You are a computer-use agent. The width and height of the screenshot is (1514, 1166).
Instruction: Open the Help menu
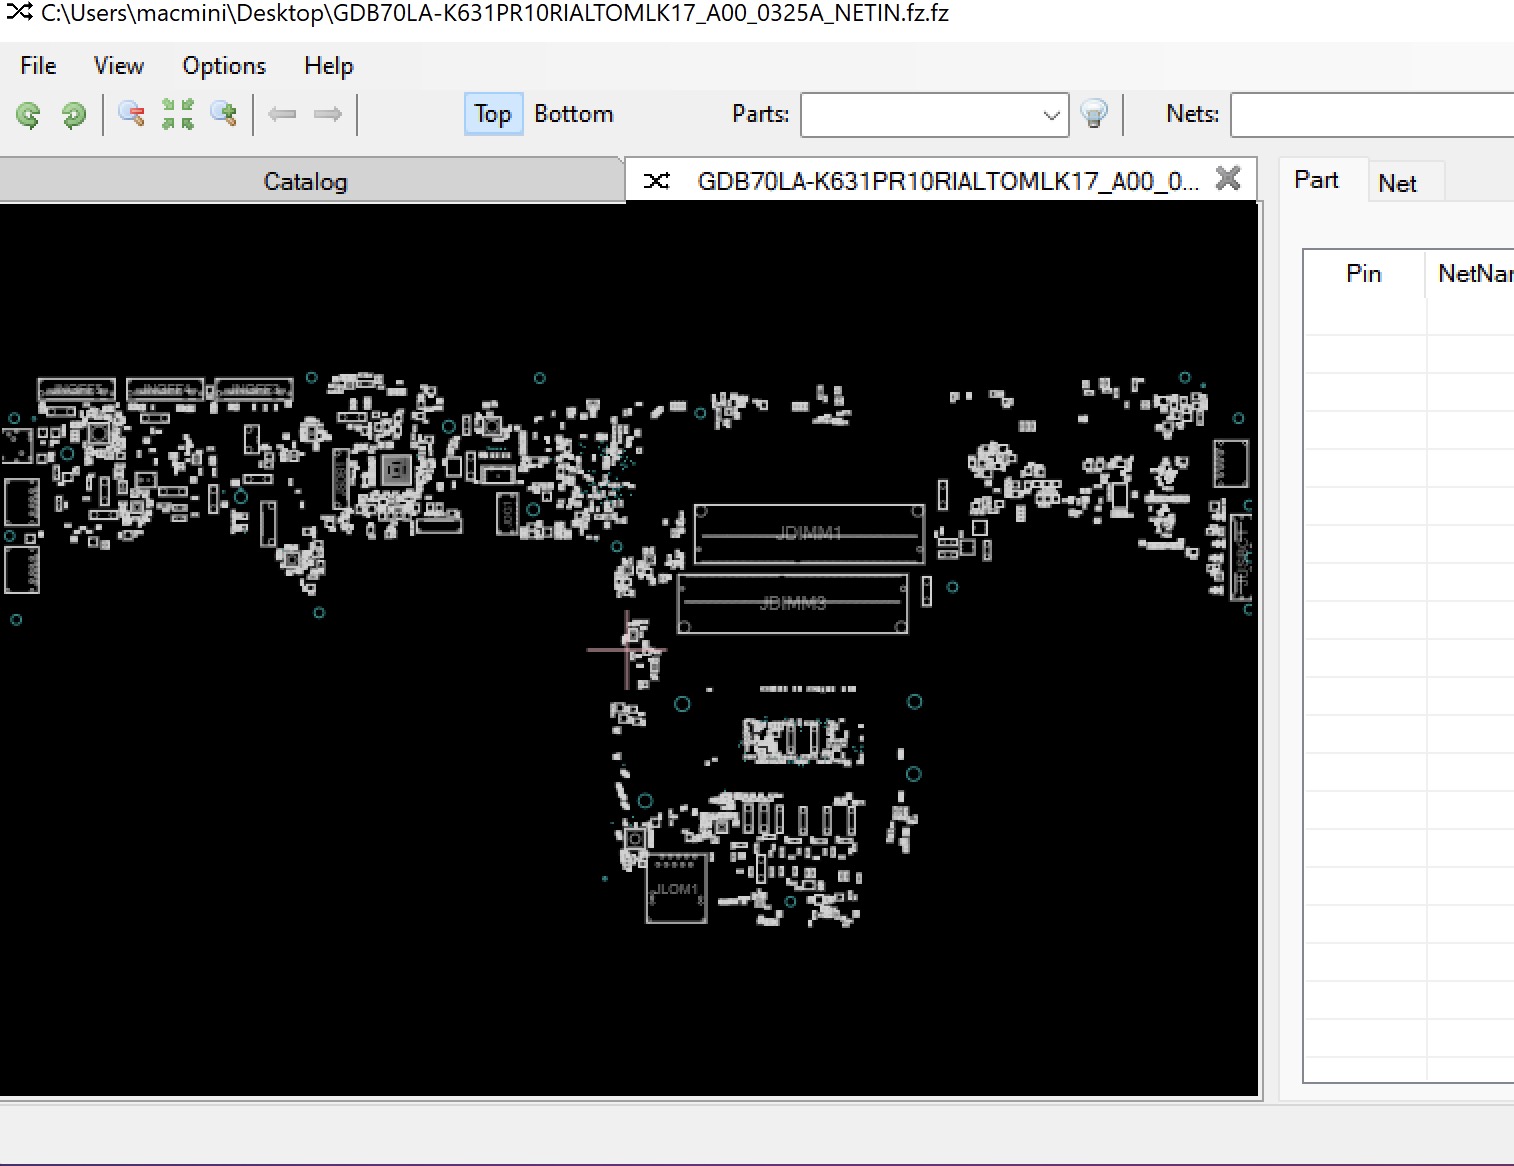point(328,66)
